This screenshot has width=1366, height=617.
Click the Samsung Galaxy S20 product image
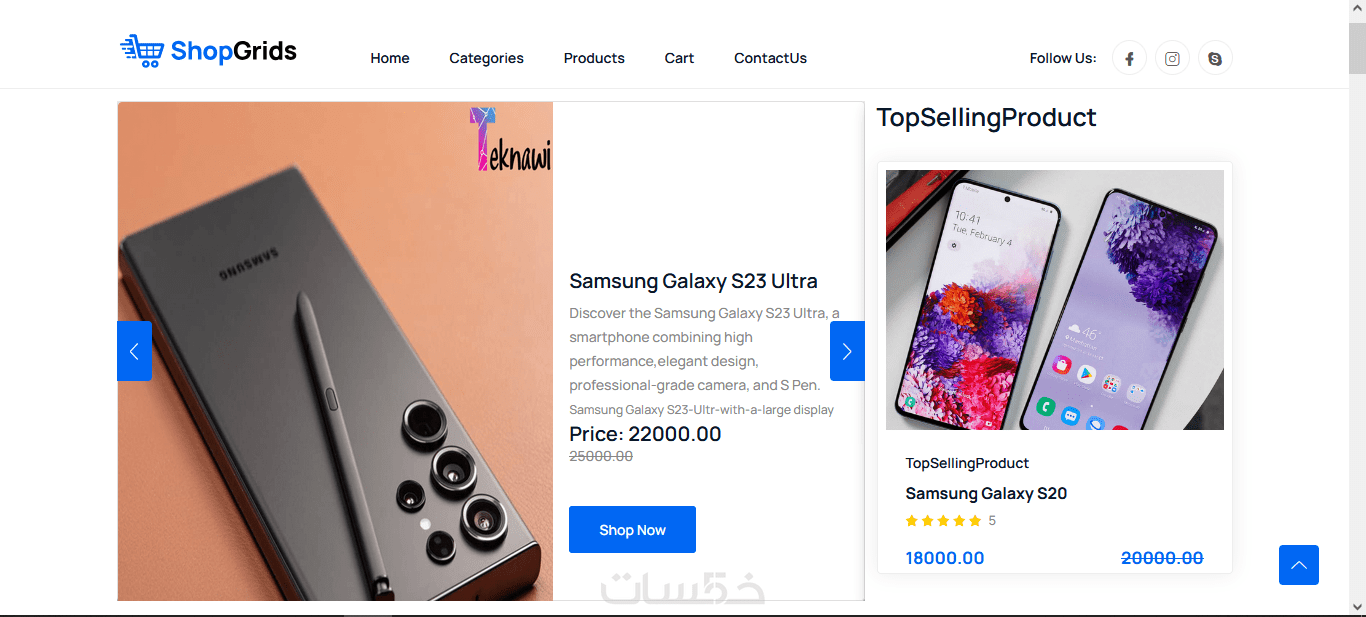(1054, 300)
